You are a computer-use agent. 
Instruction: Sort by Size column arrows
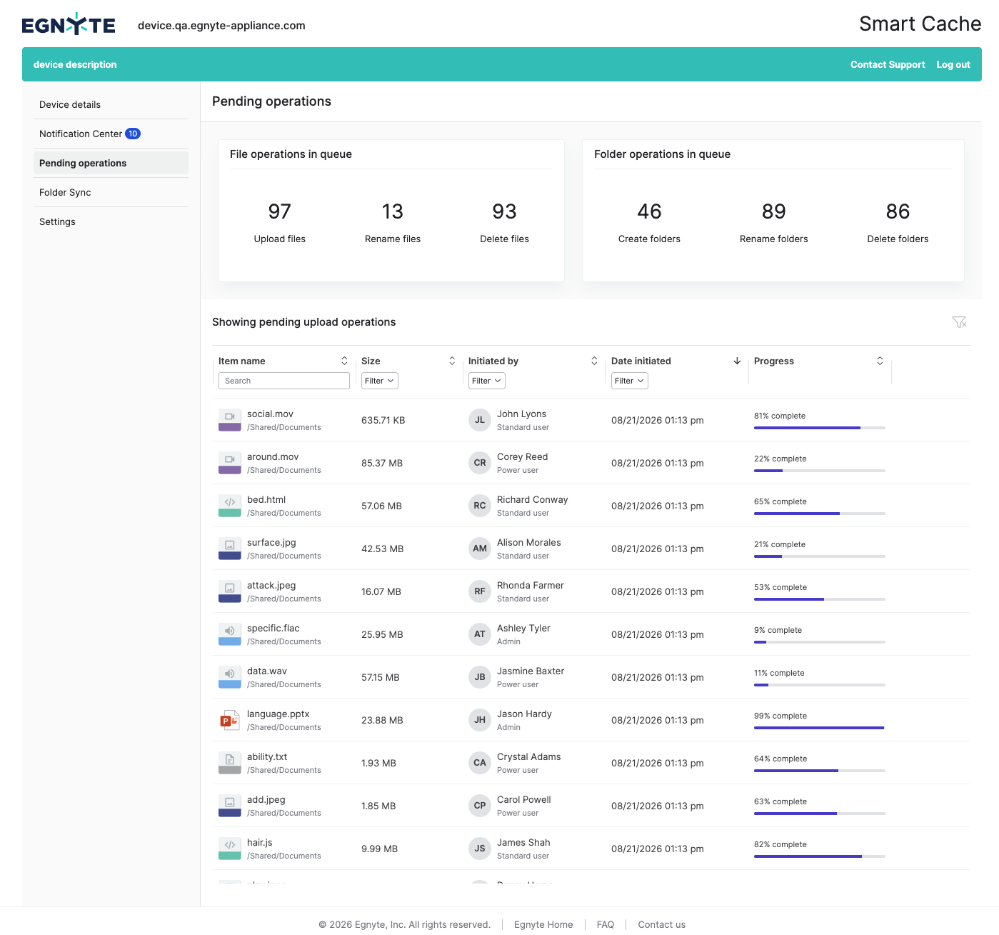click(x=452, y=360)
